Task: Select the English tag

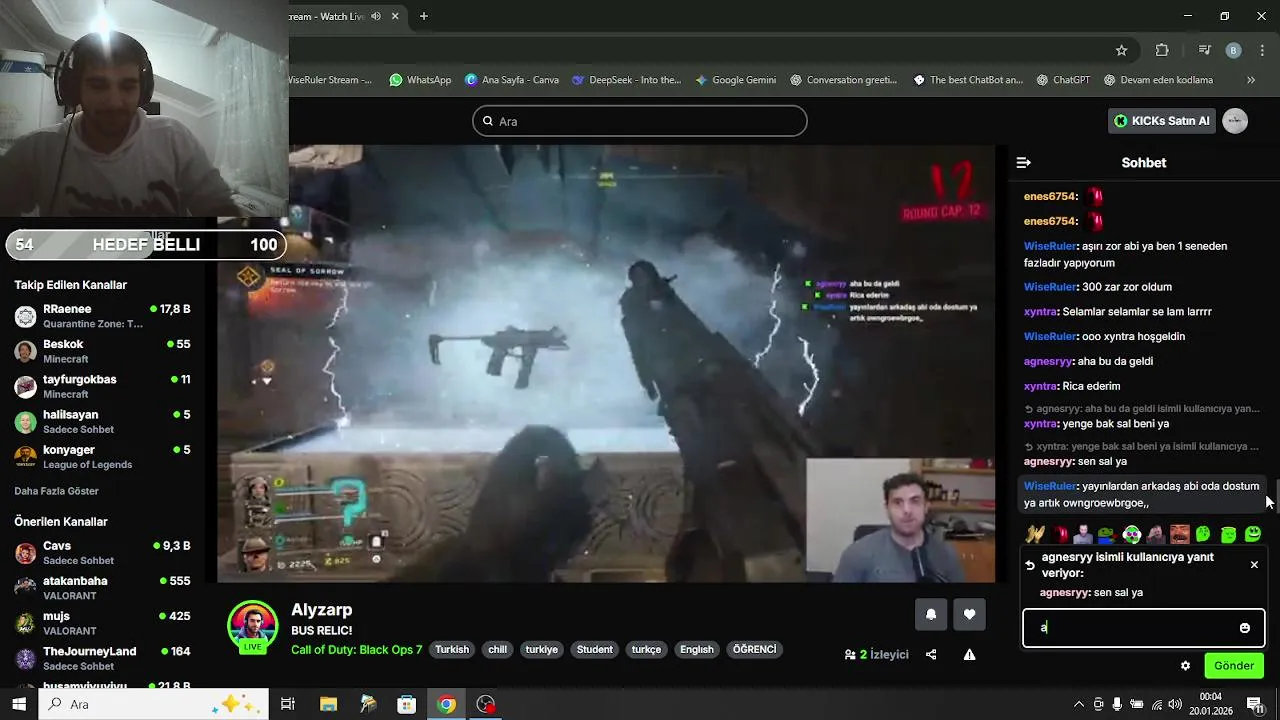Action: click(697, 650)
